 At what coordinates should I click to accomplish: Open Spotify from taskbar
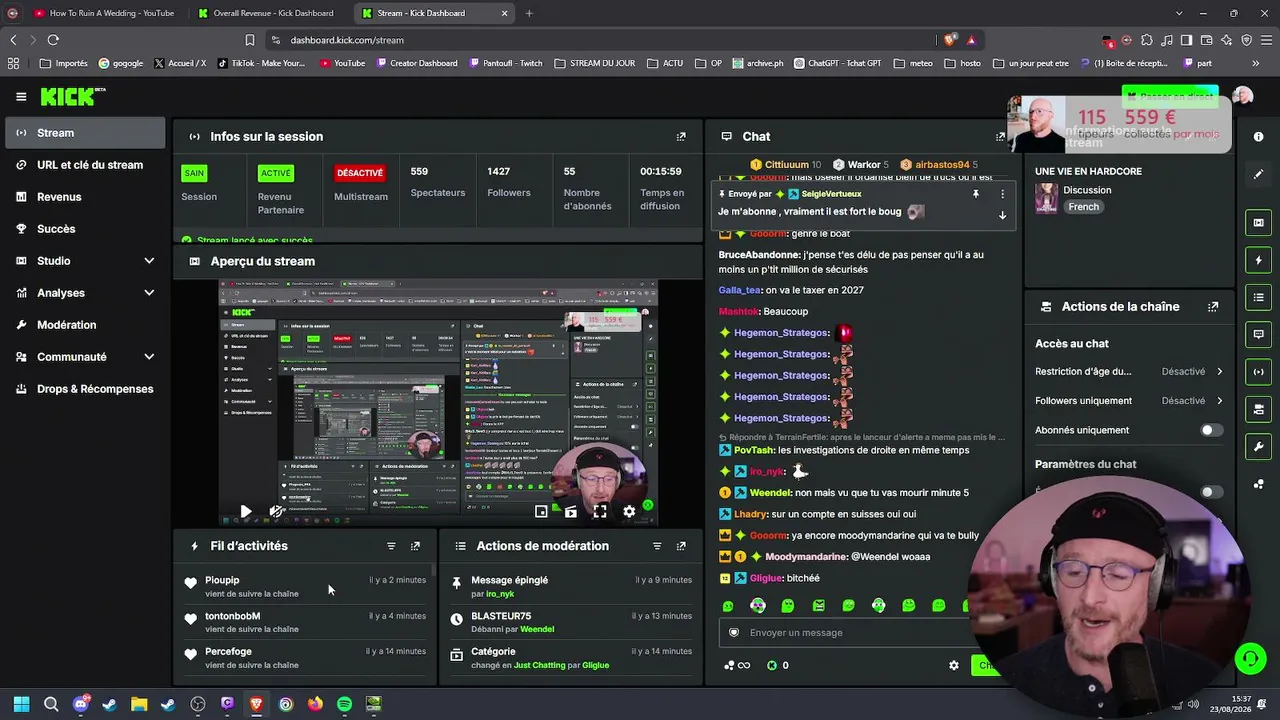(x=344, y=704)
